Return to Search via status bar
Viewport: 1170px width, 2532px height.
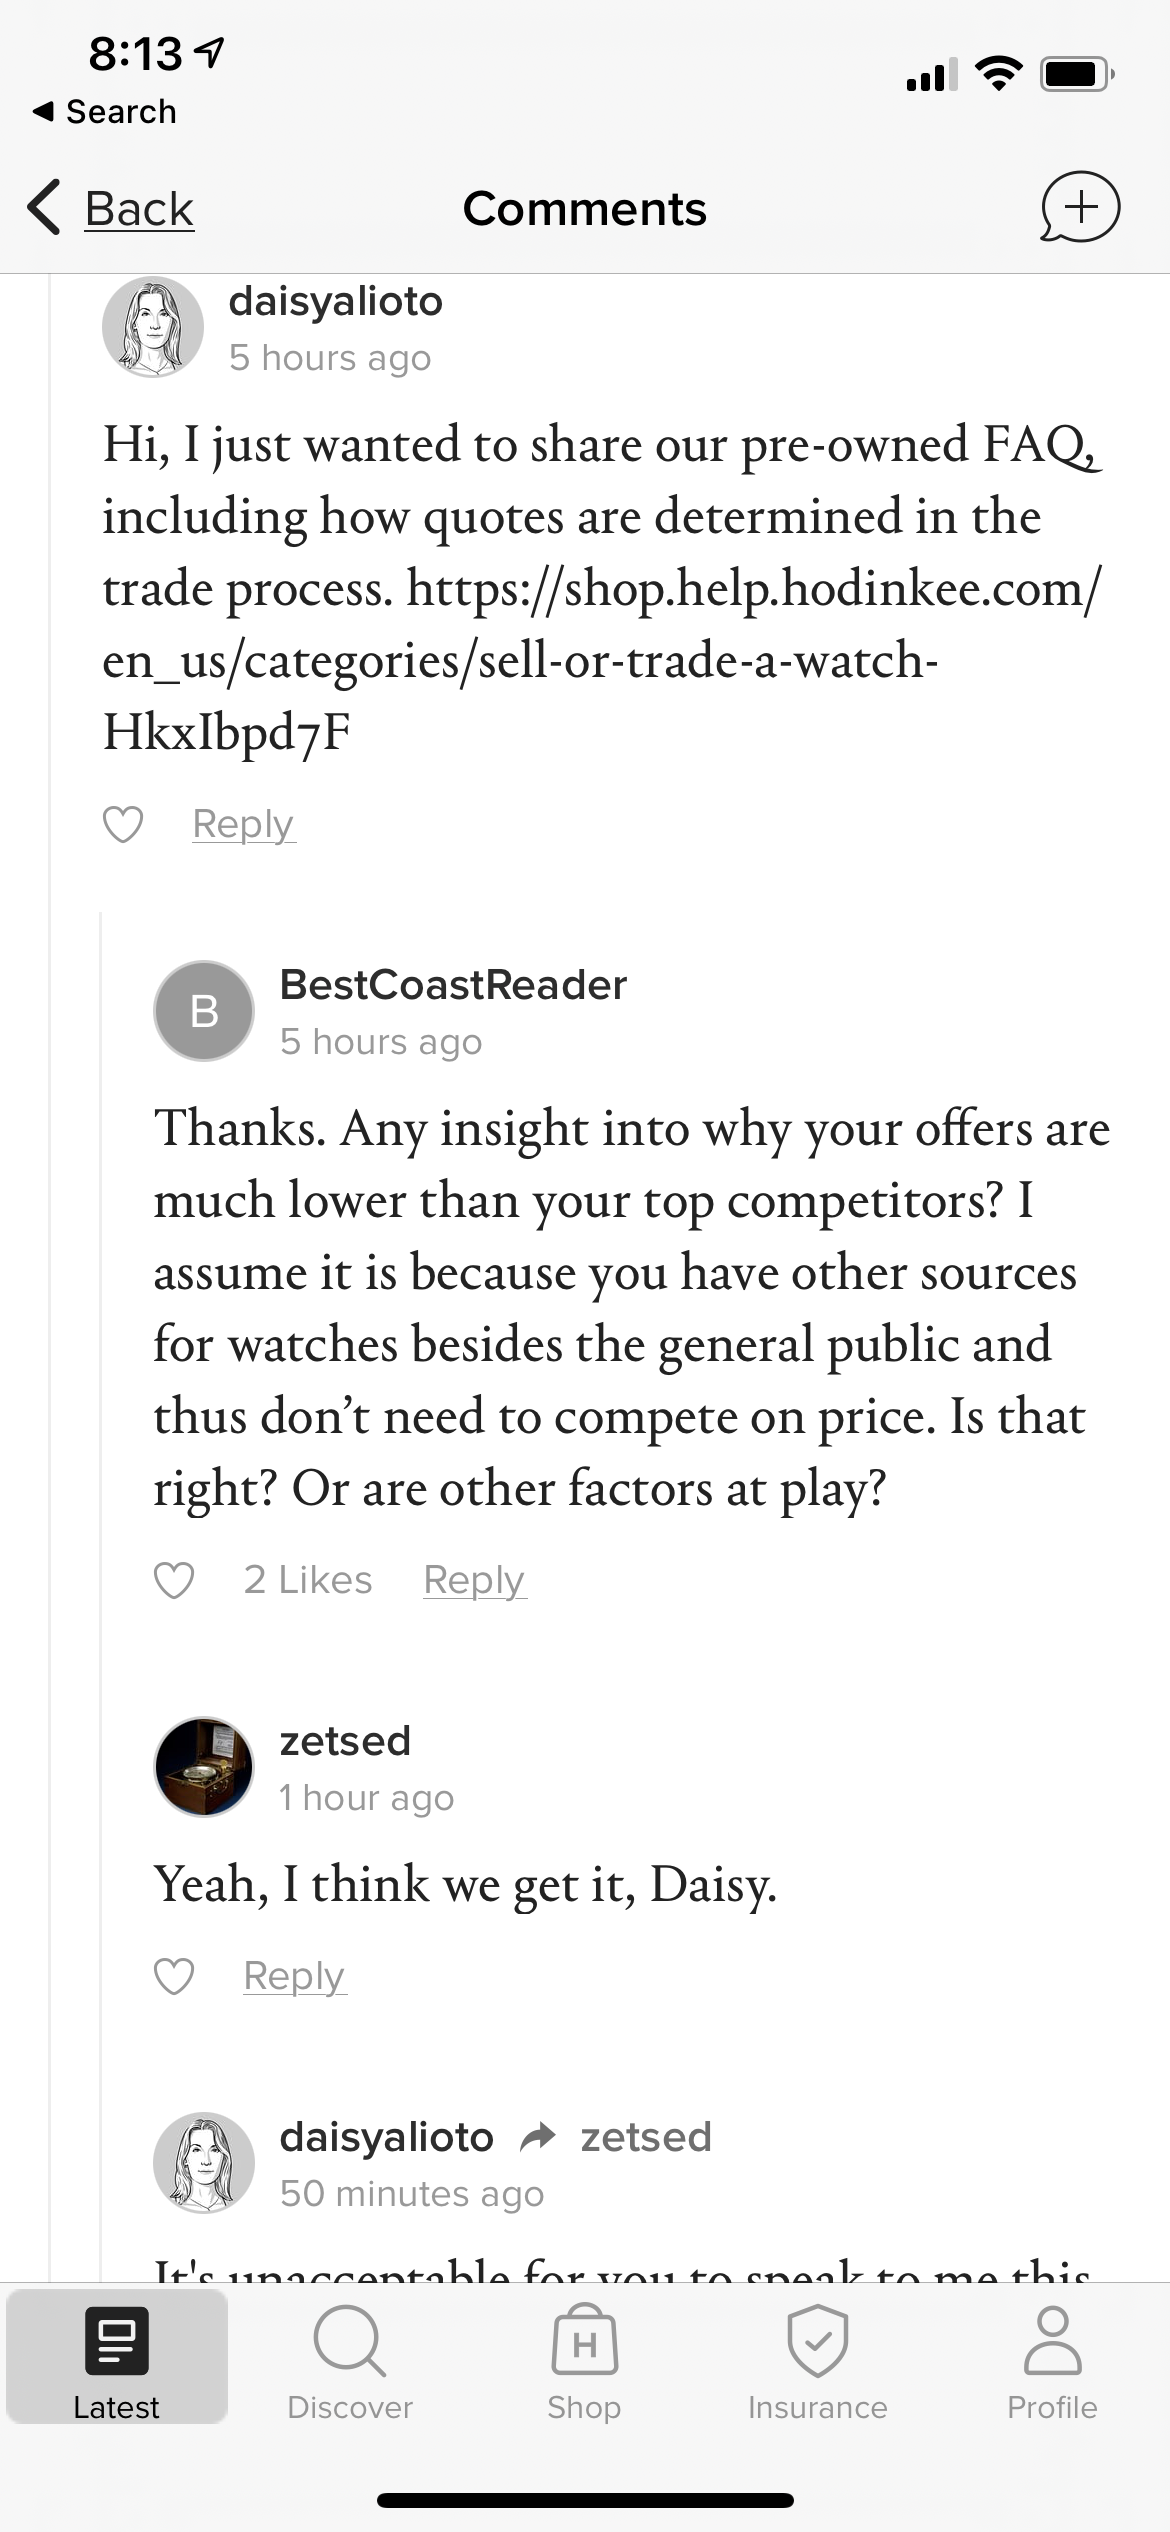point(105,112)
